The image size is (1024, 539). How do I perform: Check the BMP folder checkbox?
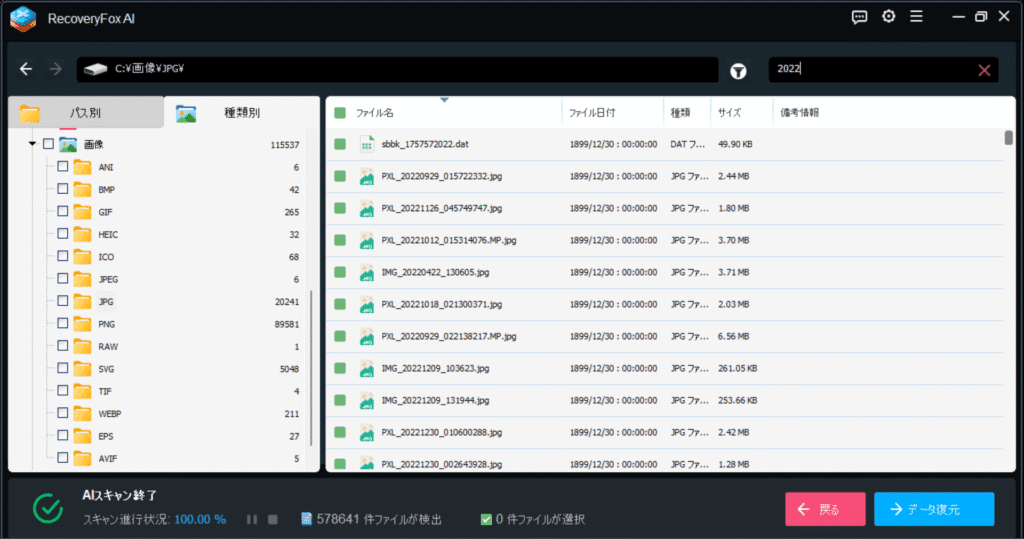[63, 189]
